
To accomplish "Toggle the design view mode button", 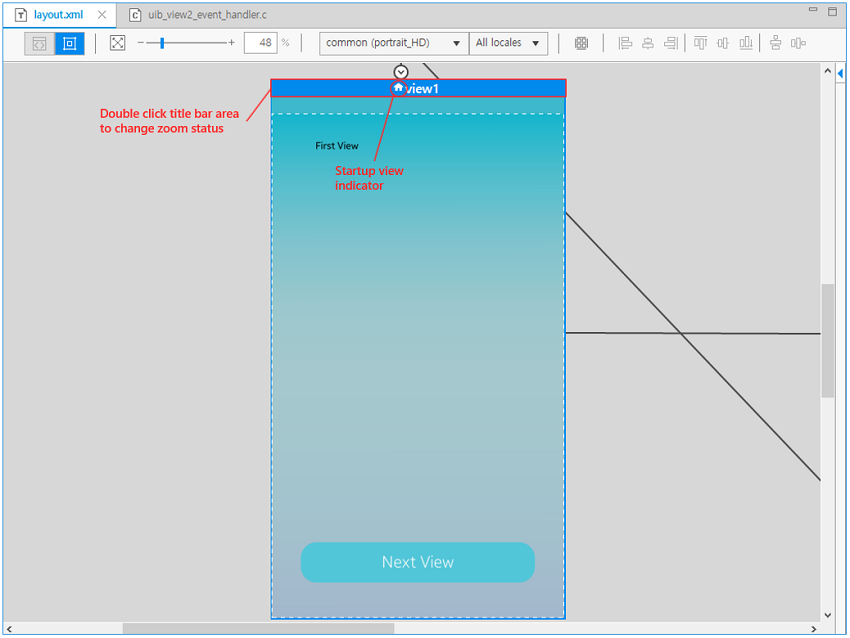I will [x=69, y=43].
